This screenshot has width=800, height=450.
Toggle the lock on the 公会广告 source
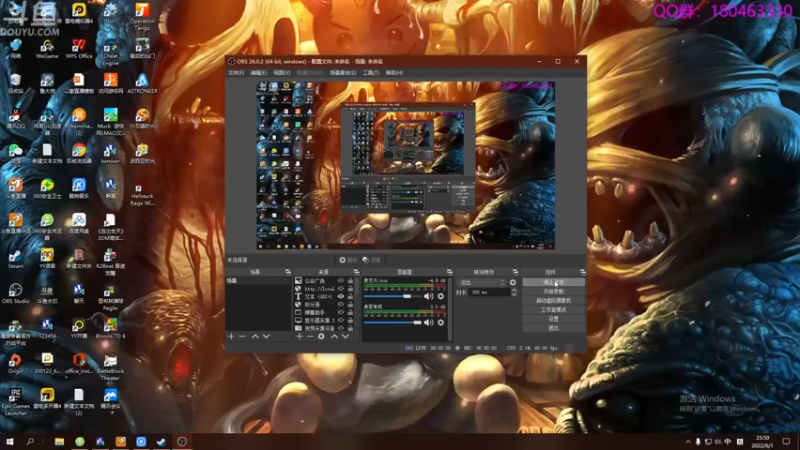pyautogui.click(x=350, y=281)
